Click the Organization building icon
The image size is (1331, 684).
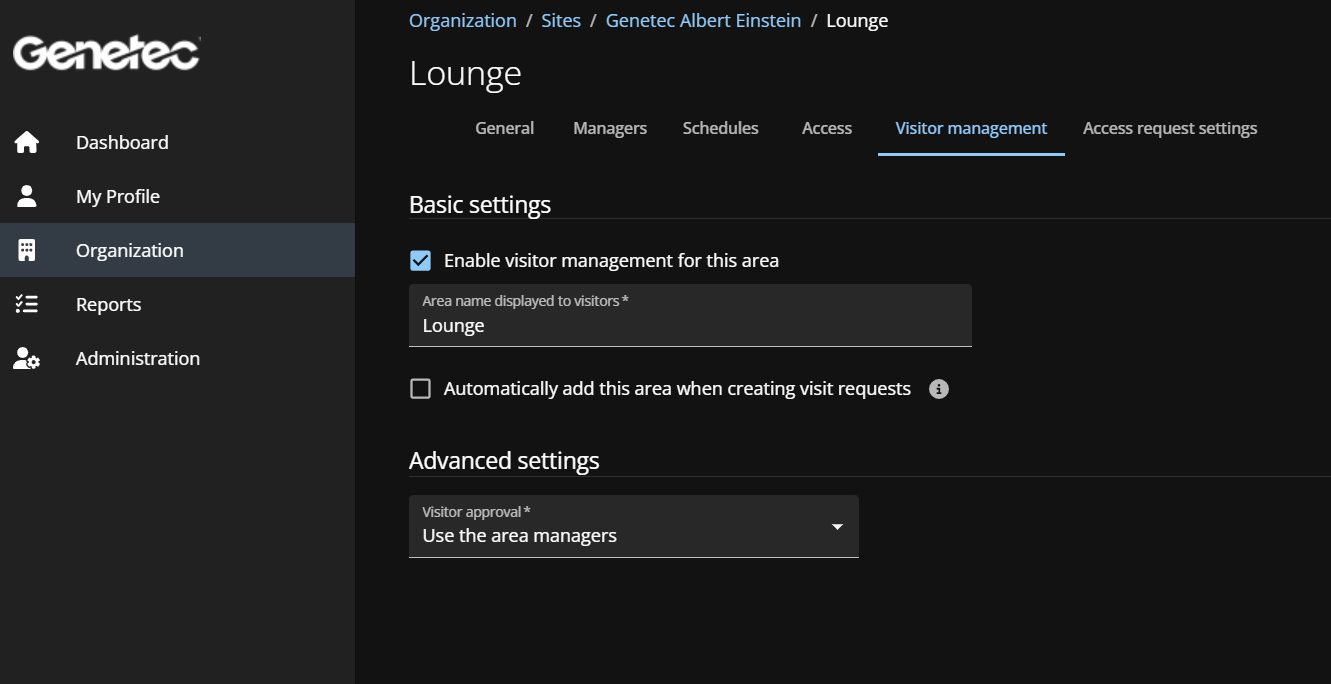coord(27,250)
